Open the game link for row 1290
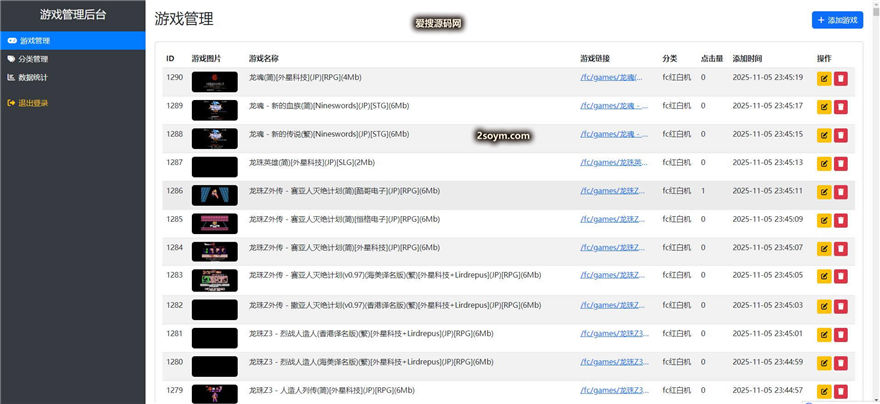 (x=609, y=77)
